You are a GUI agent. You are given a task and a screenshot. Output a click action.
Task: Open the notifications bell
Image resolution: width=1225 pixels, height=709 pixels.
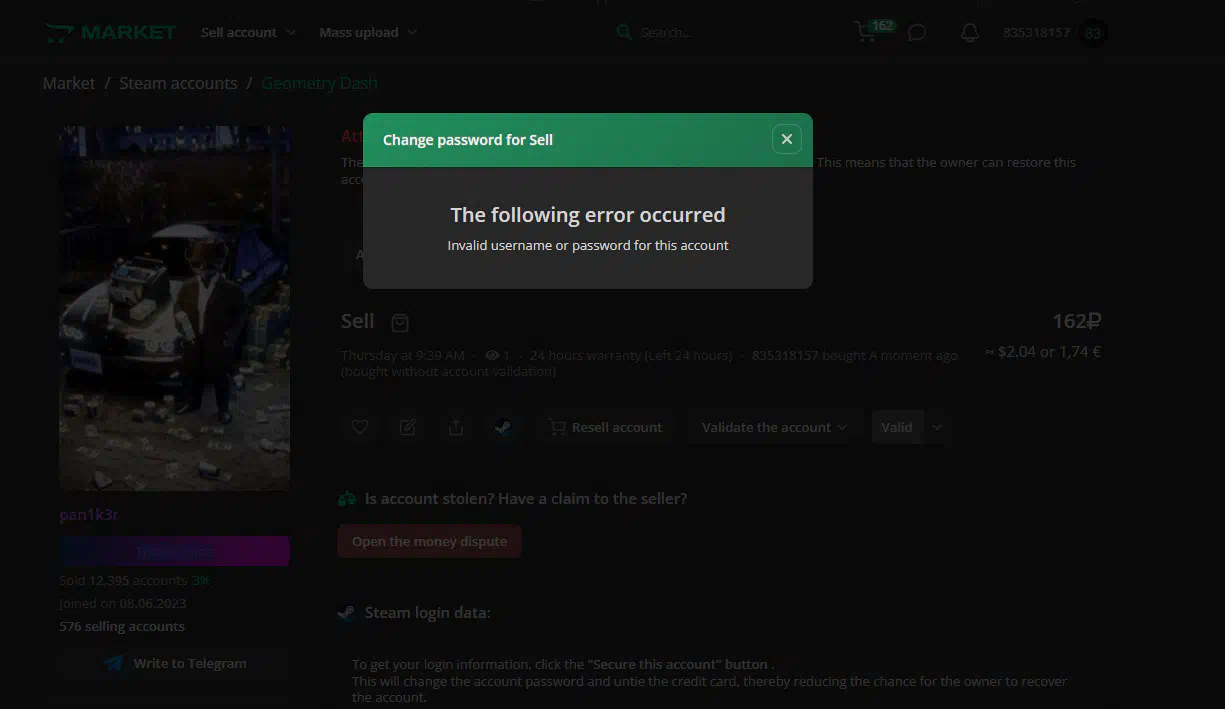(x=969, y=33)
